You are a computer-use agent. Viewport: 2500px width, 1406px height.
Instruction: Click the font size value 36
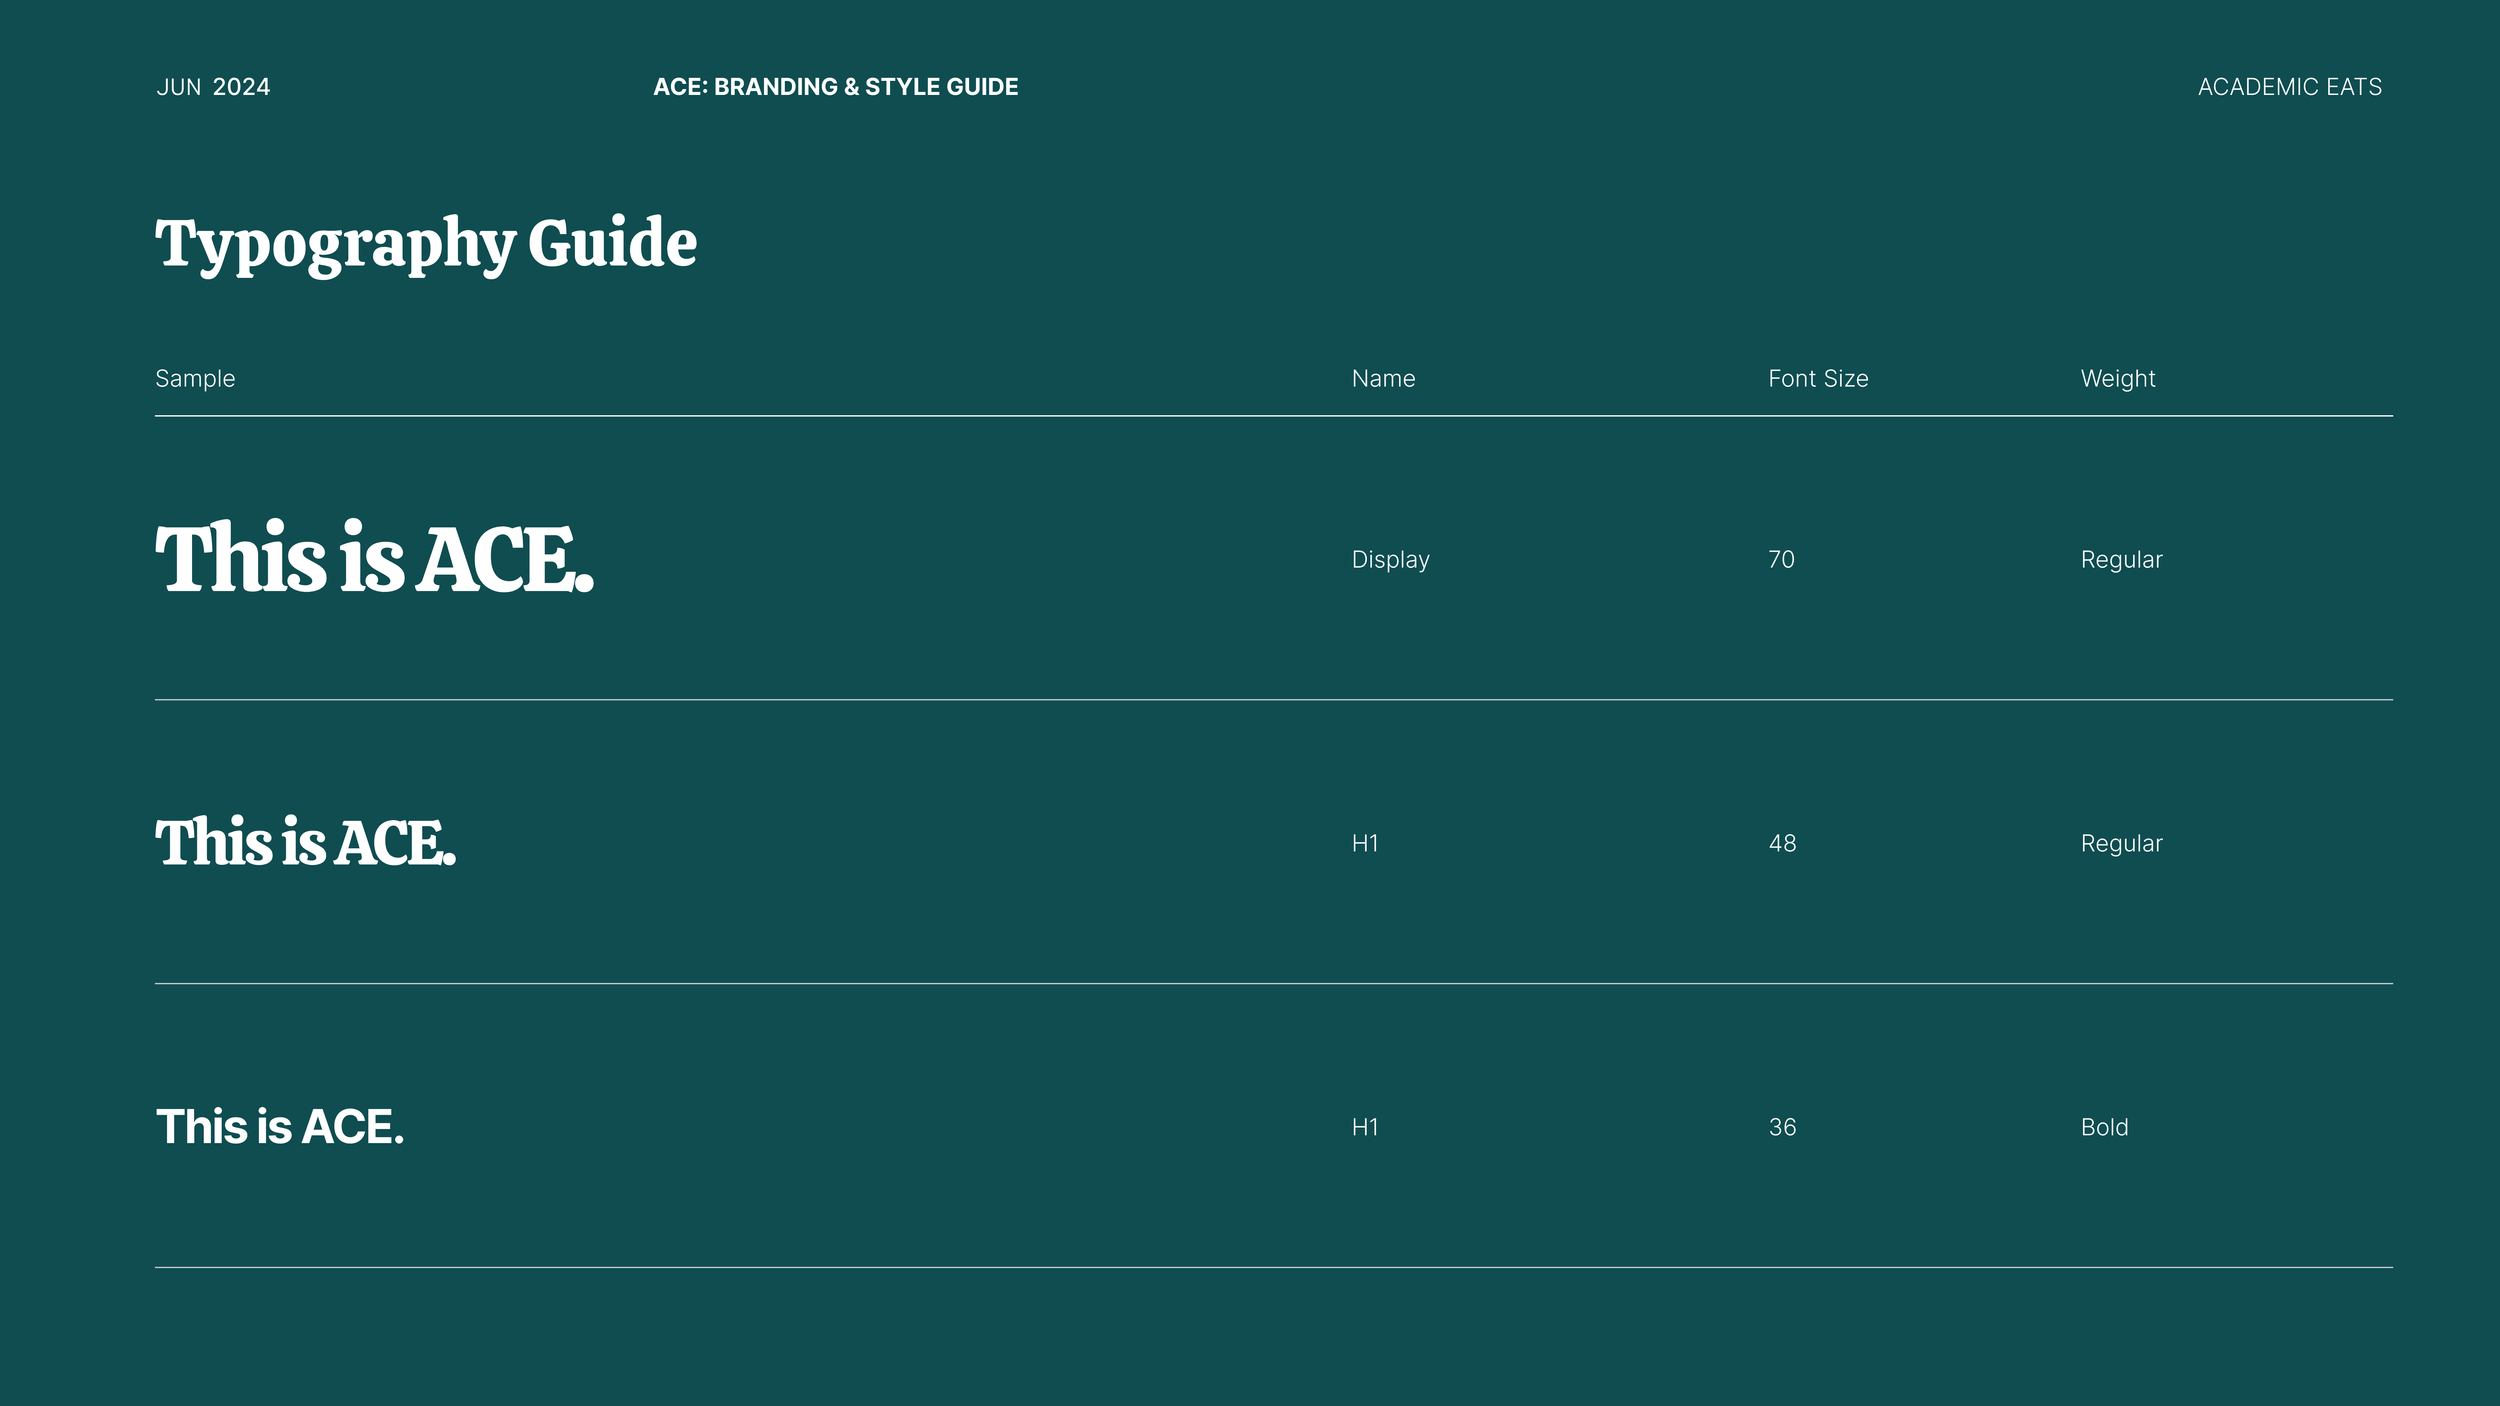click(1782, 1128)
